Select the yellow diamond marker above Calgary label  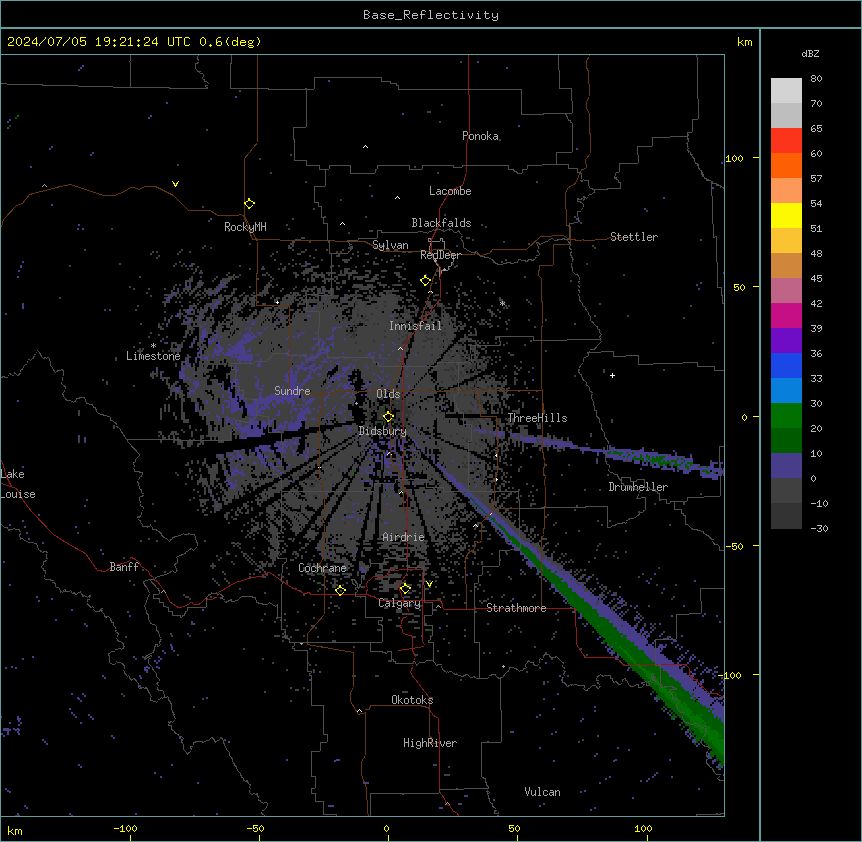tap(405, 589)
